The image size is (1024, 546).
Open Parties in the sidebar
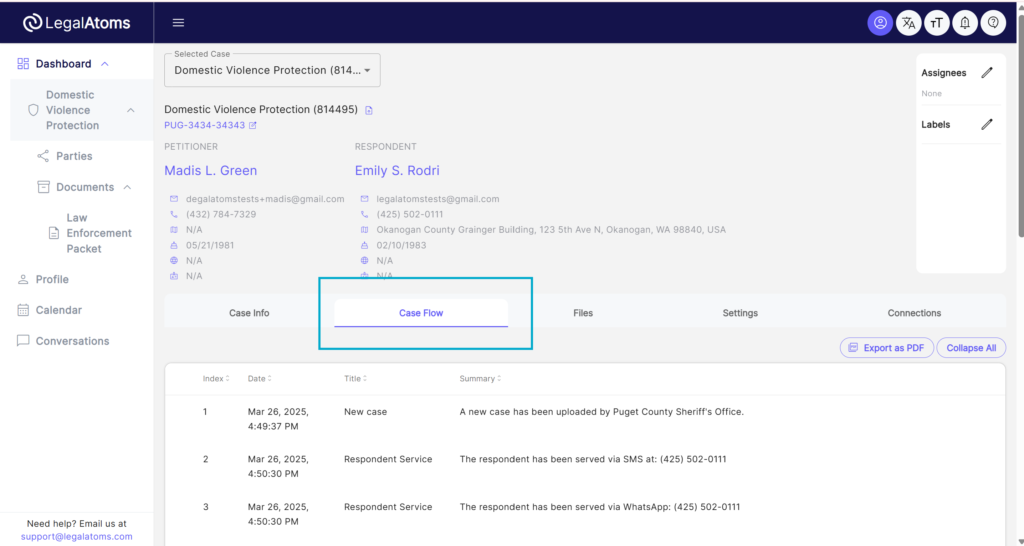(74, 156)
